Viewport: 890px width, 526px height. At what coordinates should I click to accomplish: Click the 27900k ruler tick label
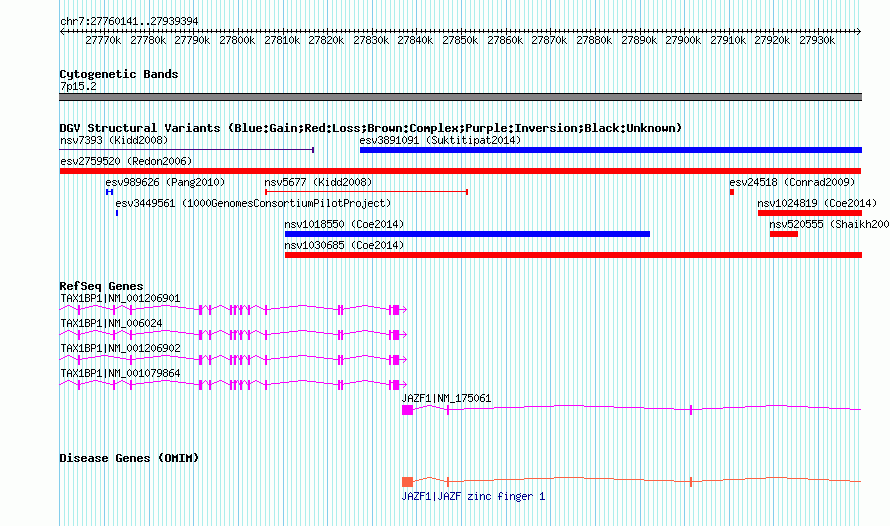(683, 41)
